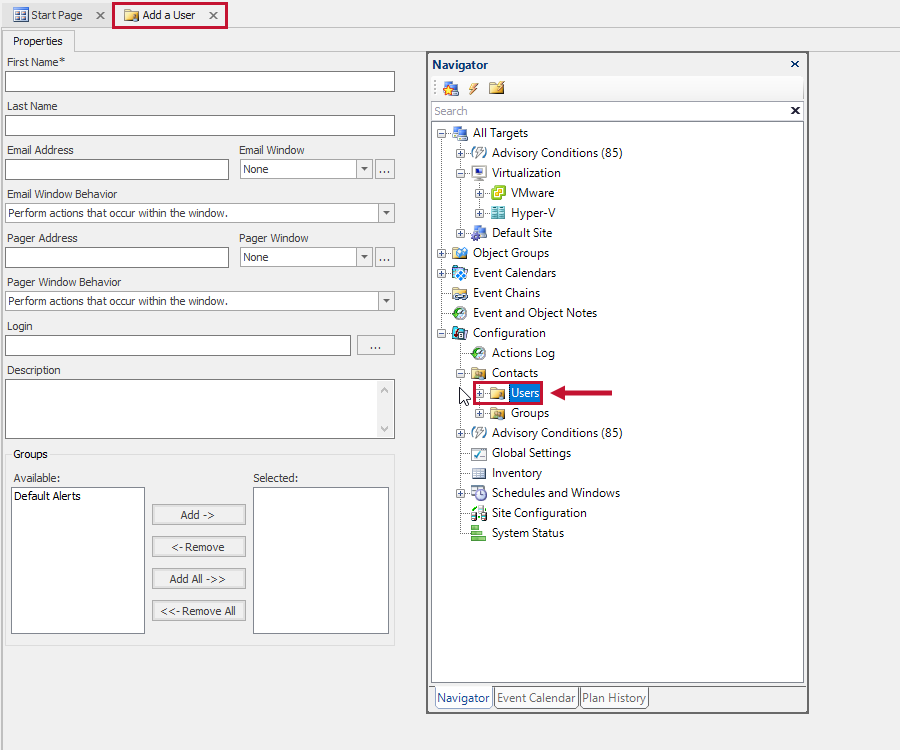Open the Event Calendar tab
Viewport: 900px width, 750px height.
(536, 697)
